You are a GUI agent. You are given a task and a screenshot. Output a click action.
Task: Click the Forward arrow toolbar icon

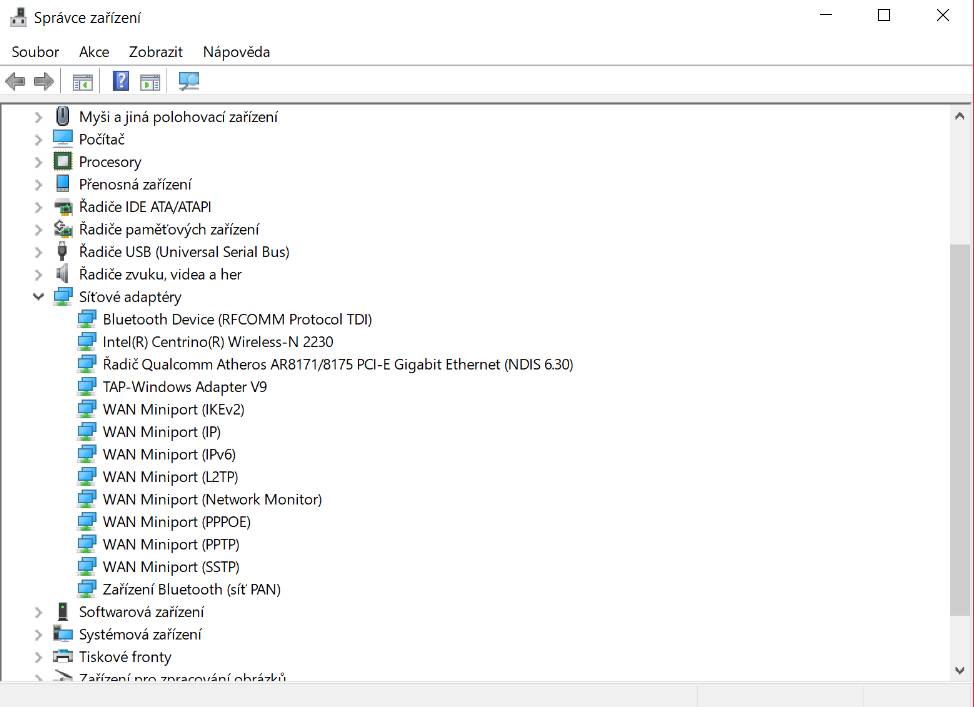click(x=43, y=81)
